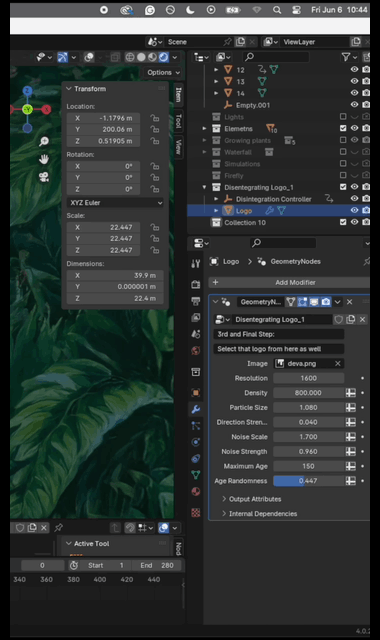Image resolution: width=380 pixels, height=640 pixels.
Task: Click the zoom magnifier icon in viewport
Action: click(x=44, y=142)
